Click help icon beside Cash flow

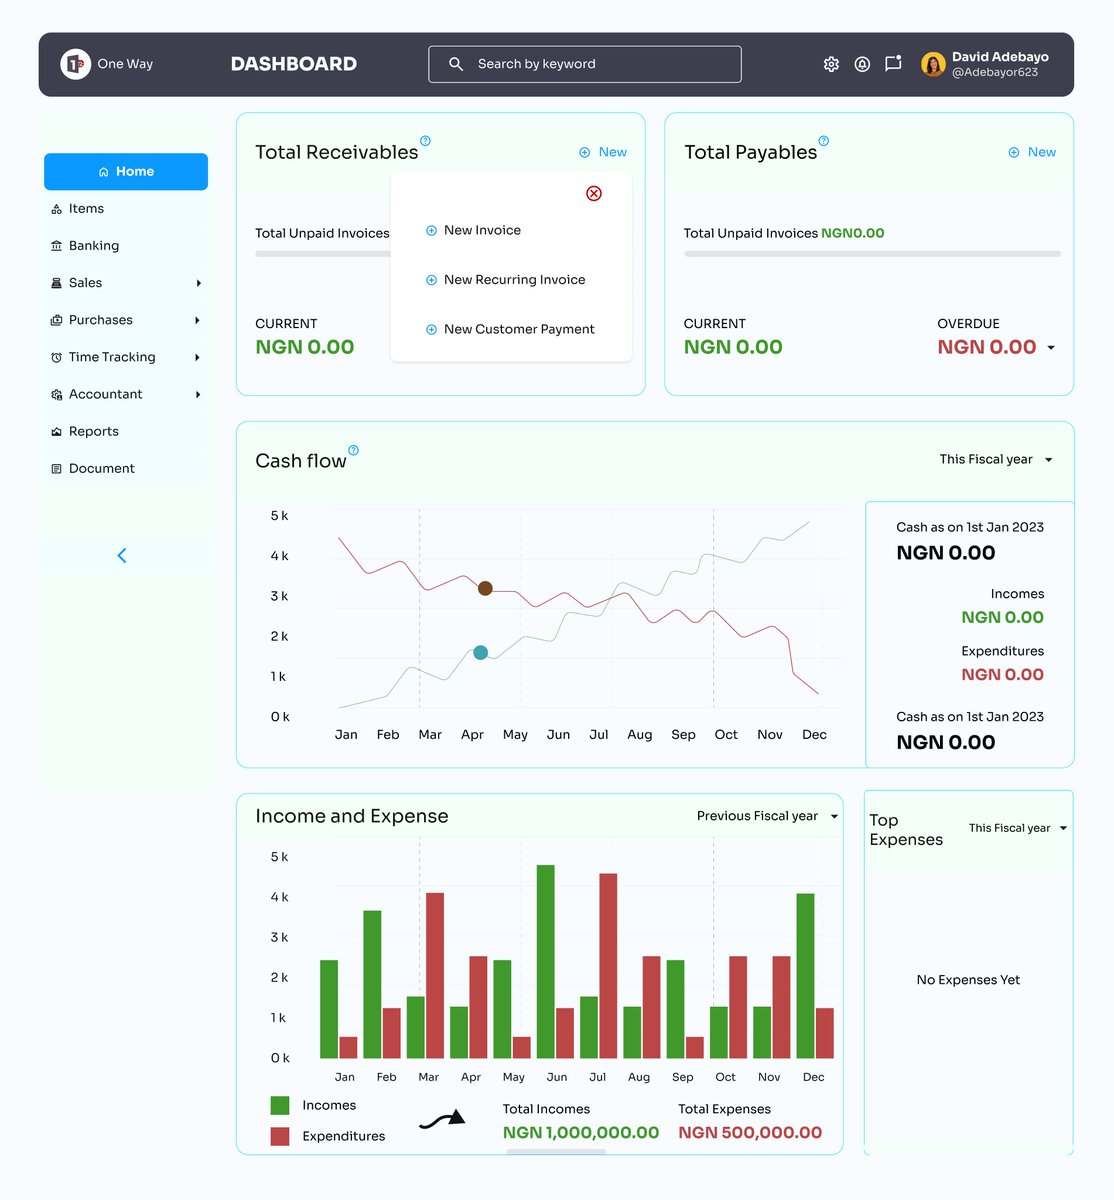[x=353, y=450]
